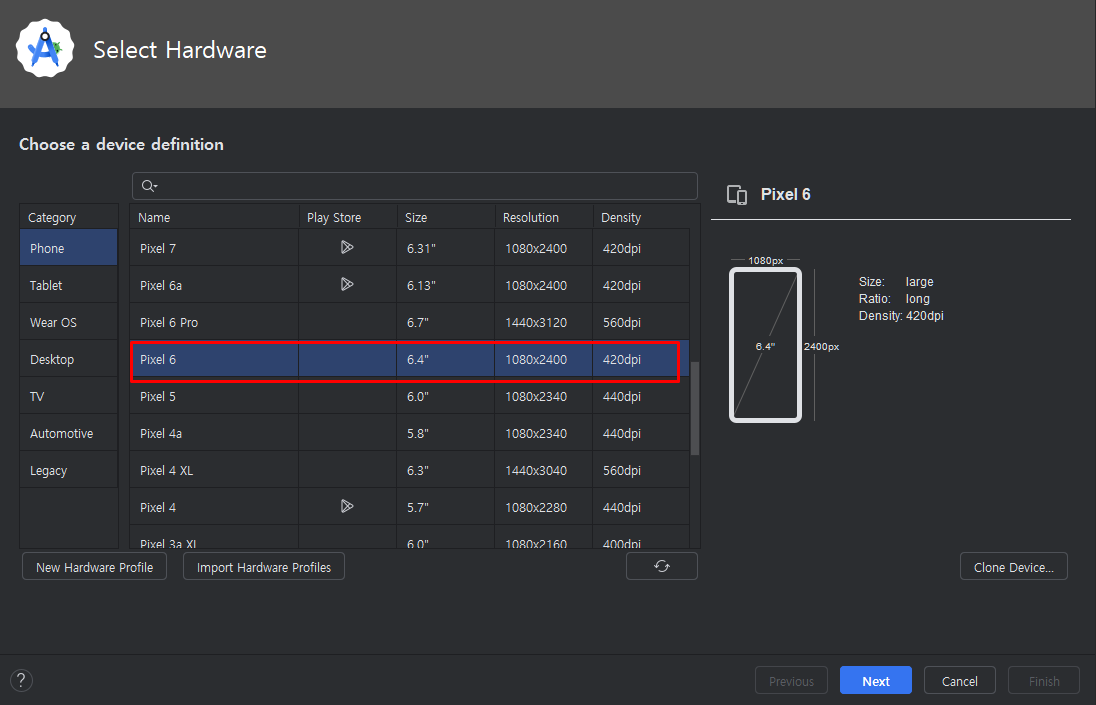Click the 440dpi cell in Pixel 5 row
The width and height of the screenshot is (1096, 705).
tap(642, 396)
